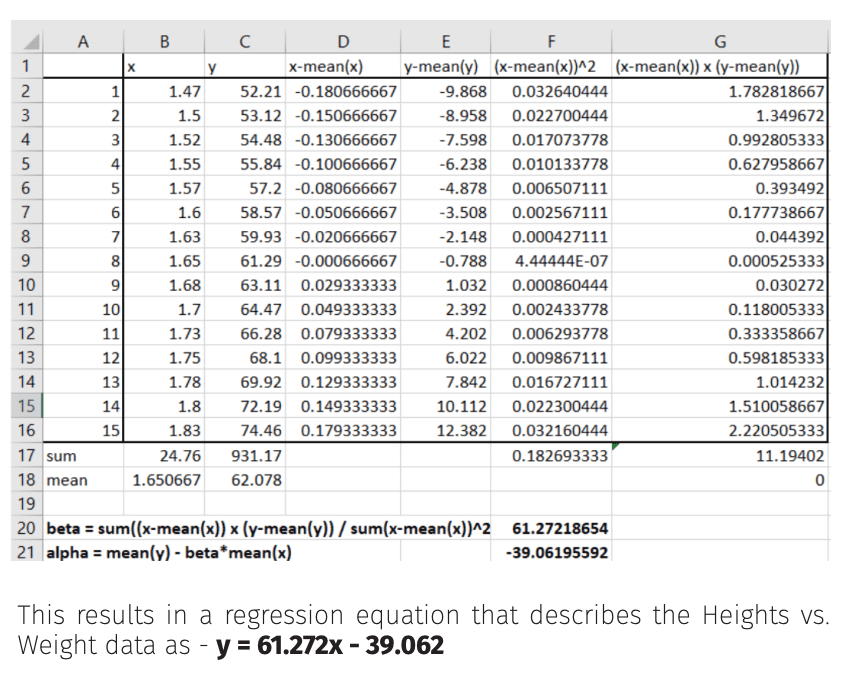
Task: Select column E header
Action: click(446, 41)
